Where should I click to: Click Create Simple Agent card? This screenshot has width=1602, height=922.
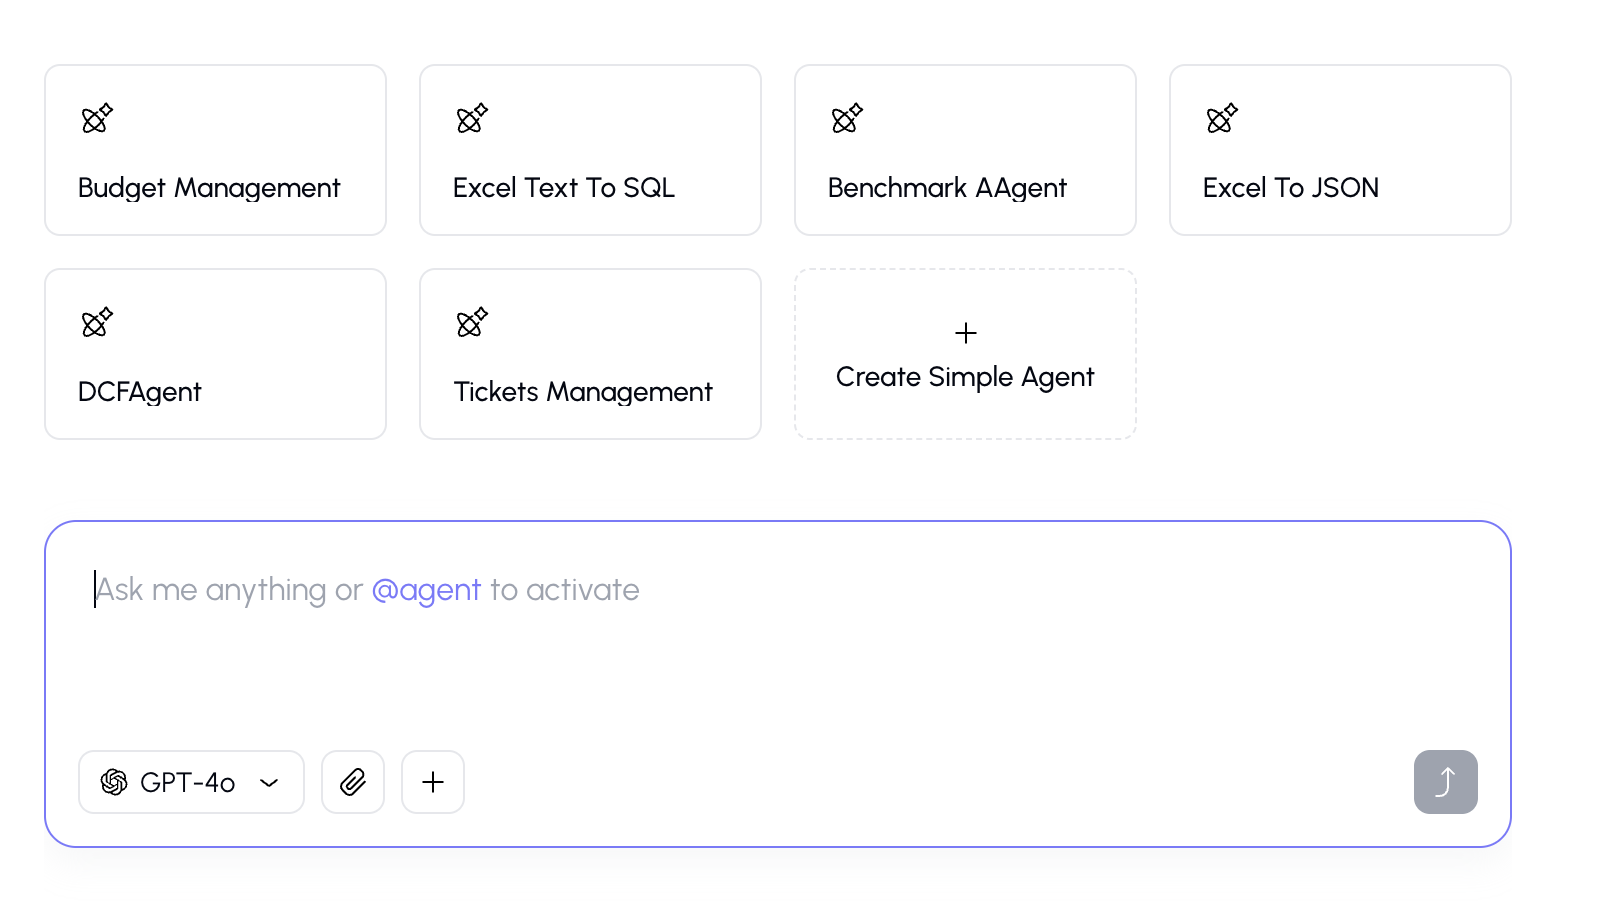[x=965, y=355]
